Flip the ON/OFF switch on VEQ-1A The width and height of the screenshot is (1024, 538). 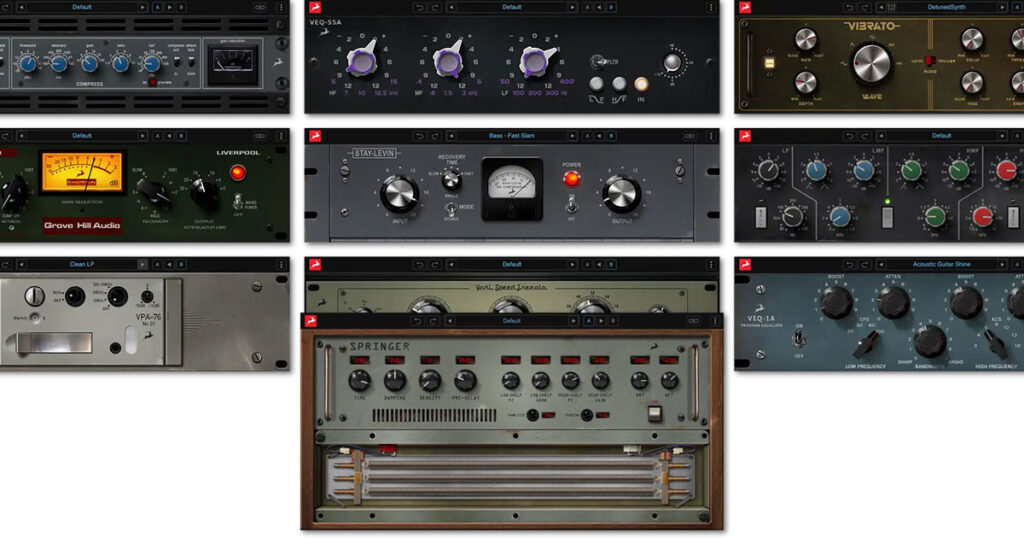(x=798, y=339)
